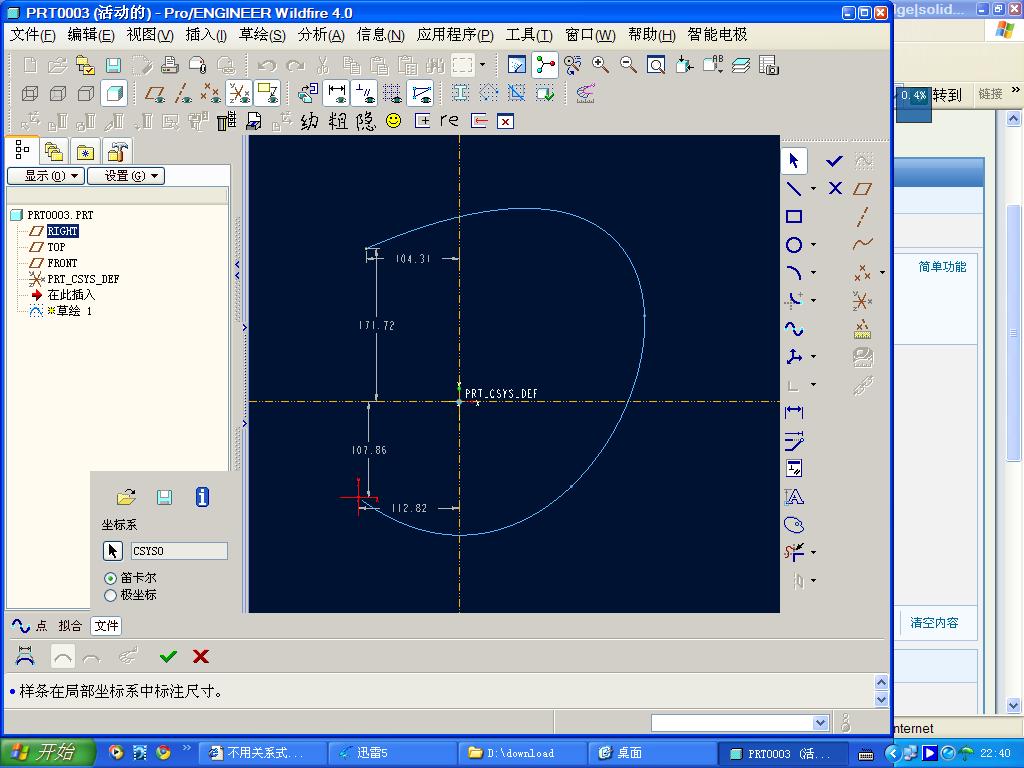
Task: Click 简单功能 link in background window
Action: pos(942,266)
